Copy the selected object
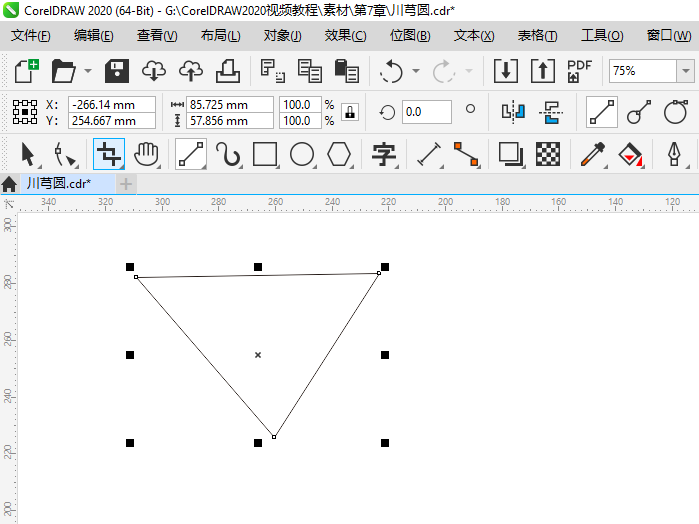 coord(309,70)
